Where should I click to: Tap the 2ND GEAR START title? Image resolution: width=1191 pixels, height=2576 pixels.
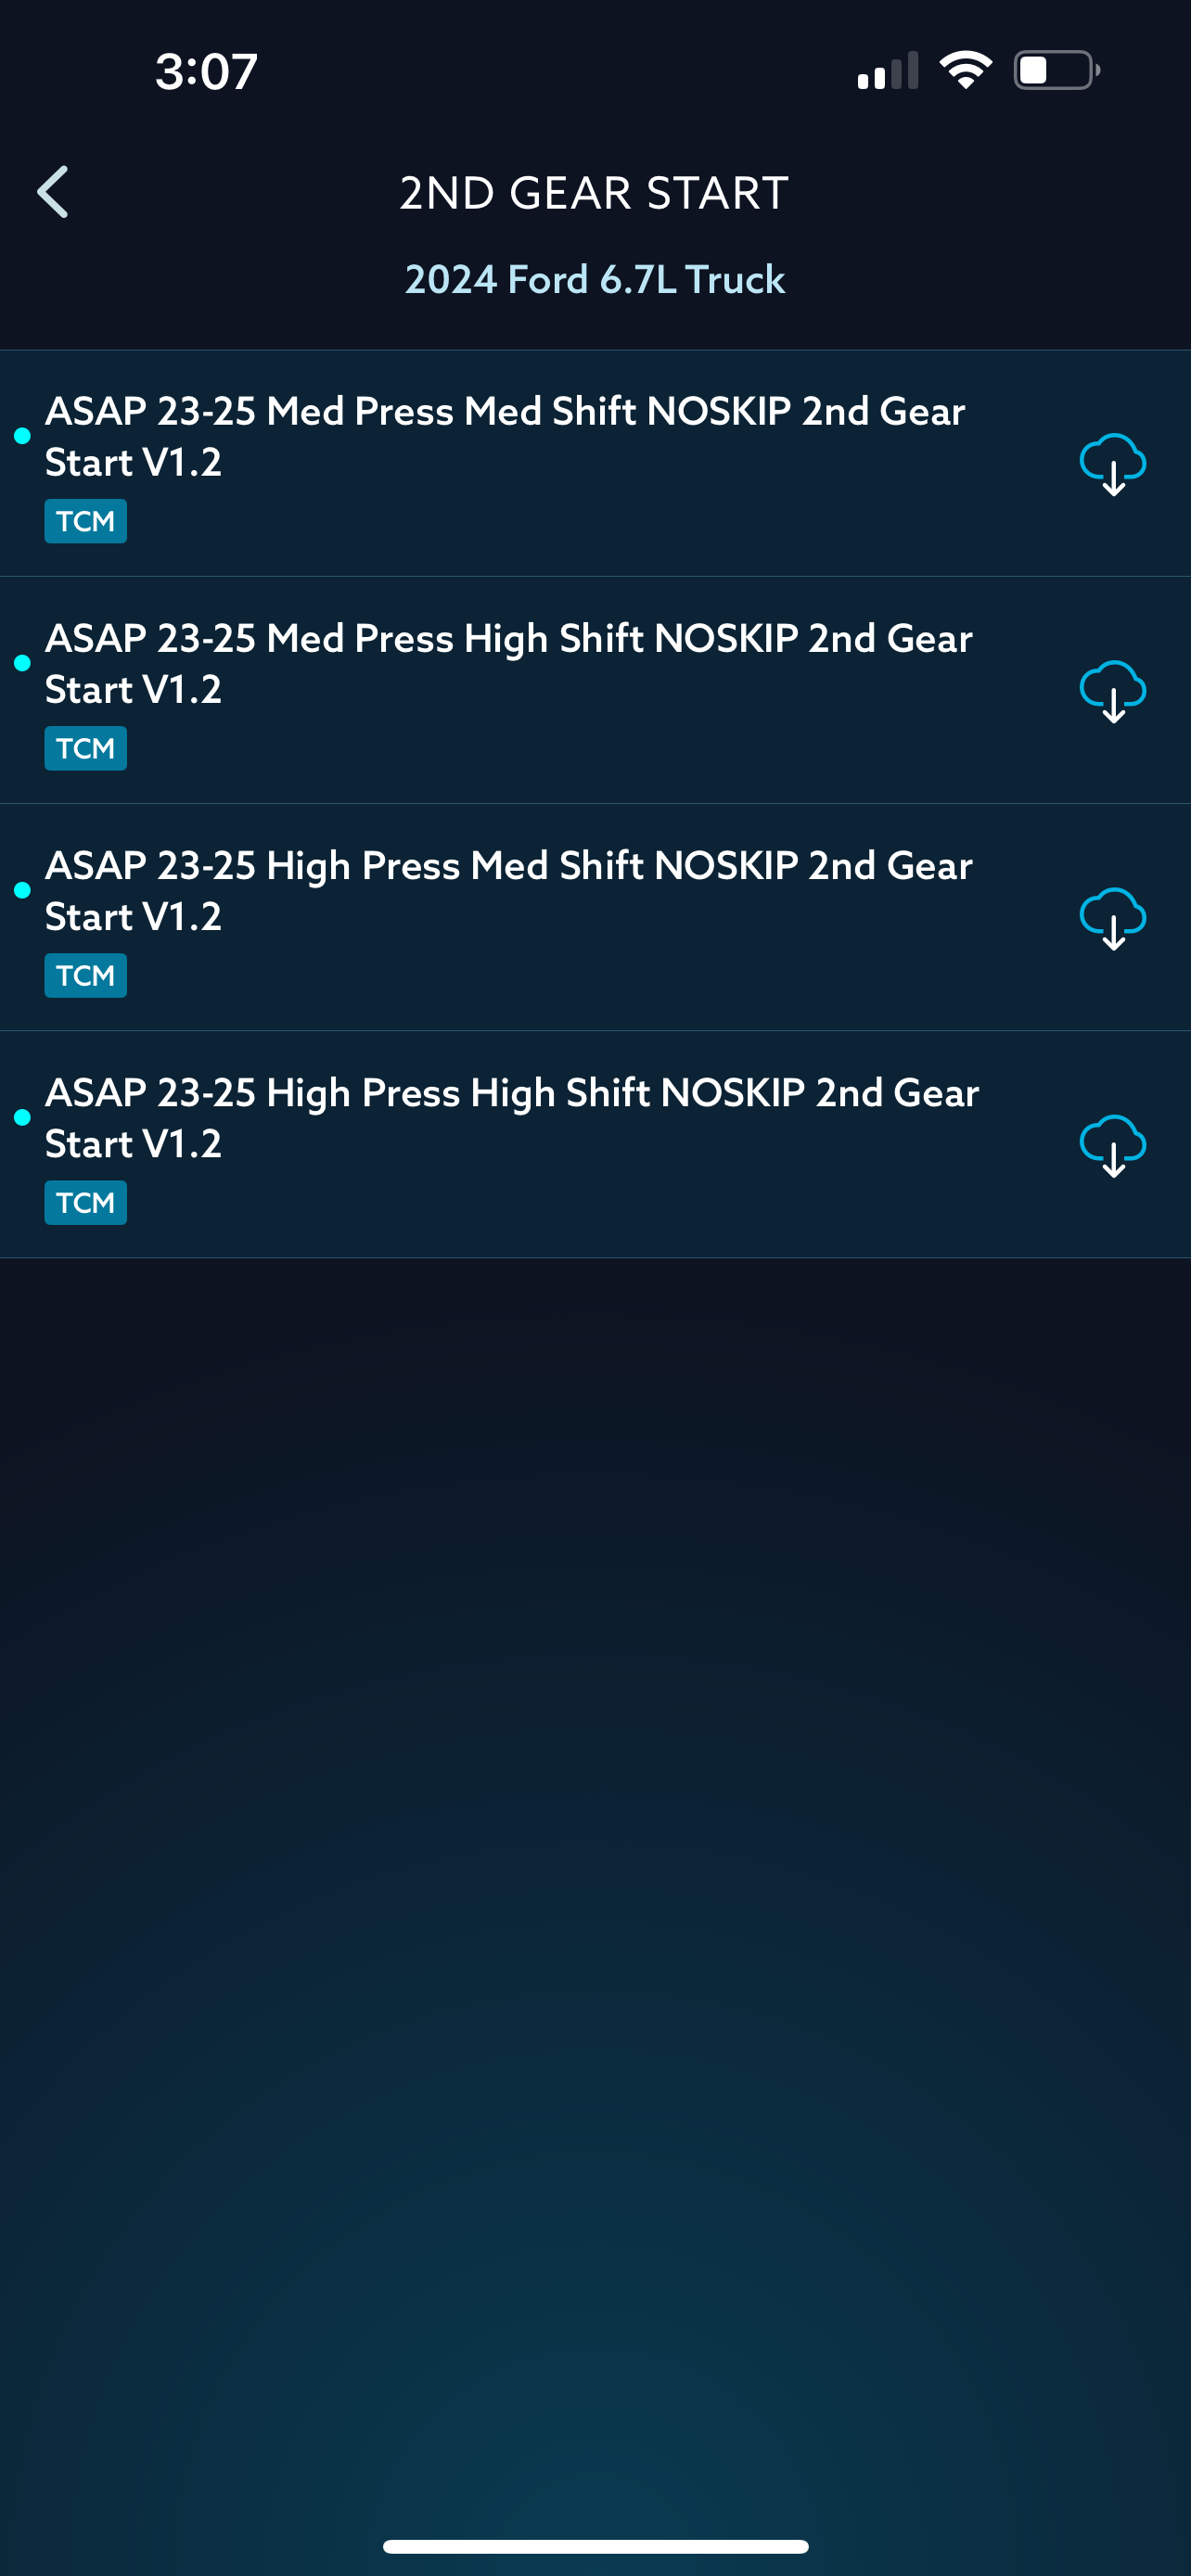click(595, 193)
